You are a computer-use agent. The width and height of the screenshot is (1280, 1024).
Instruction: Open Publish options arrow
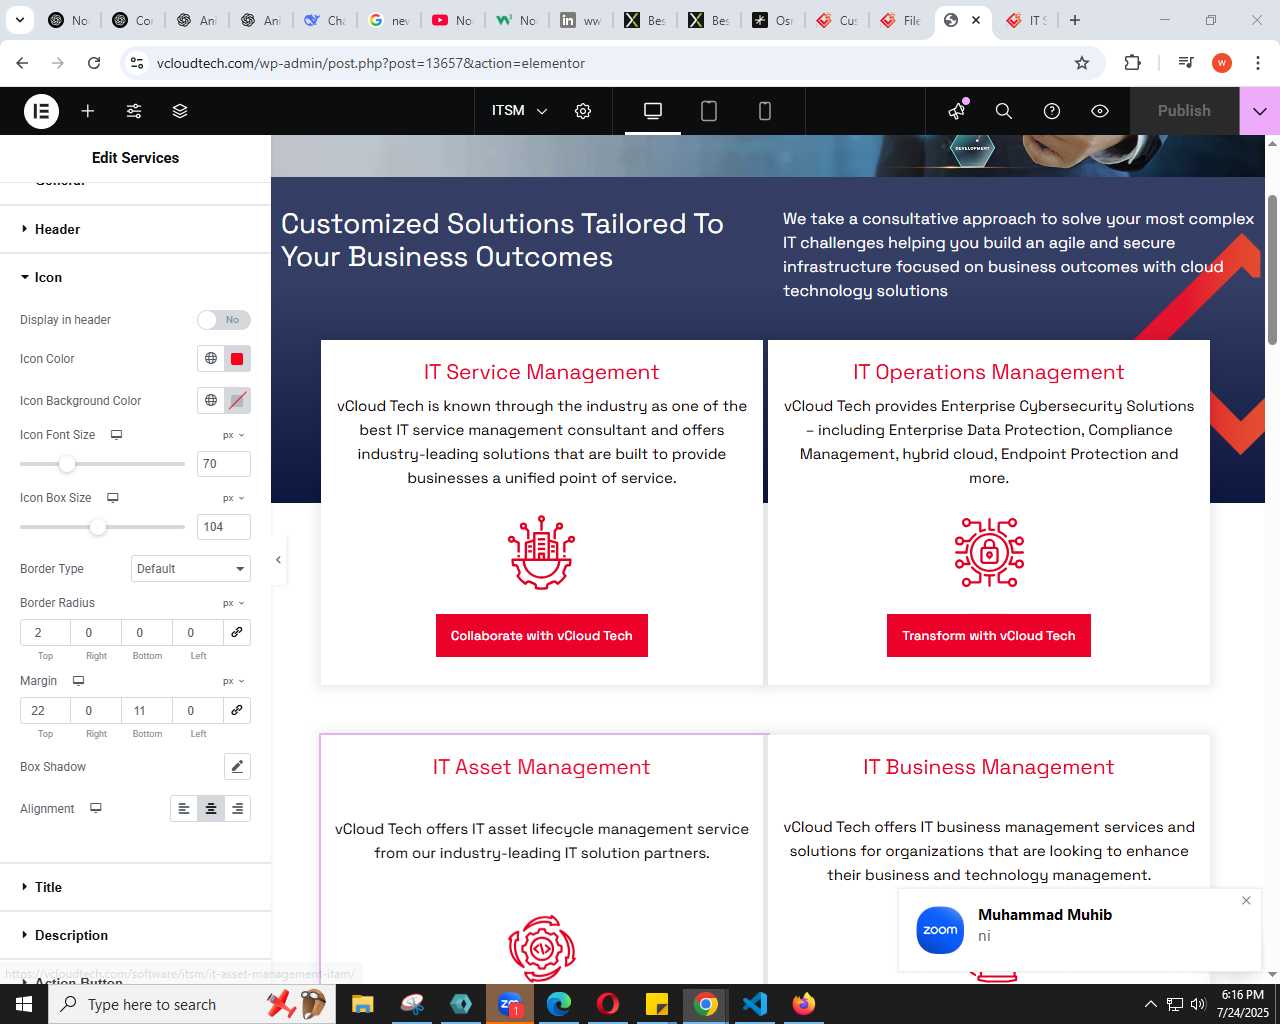tap(1260, 111)
